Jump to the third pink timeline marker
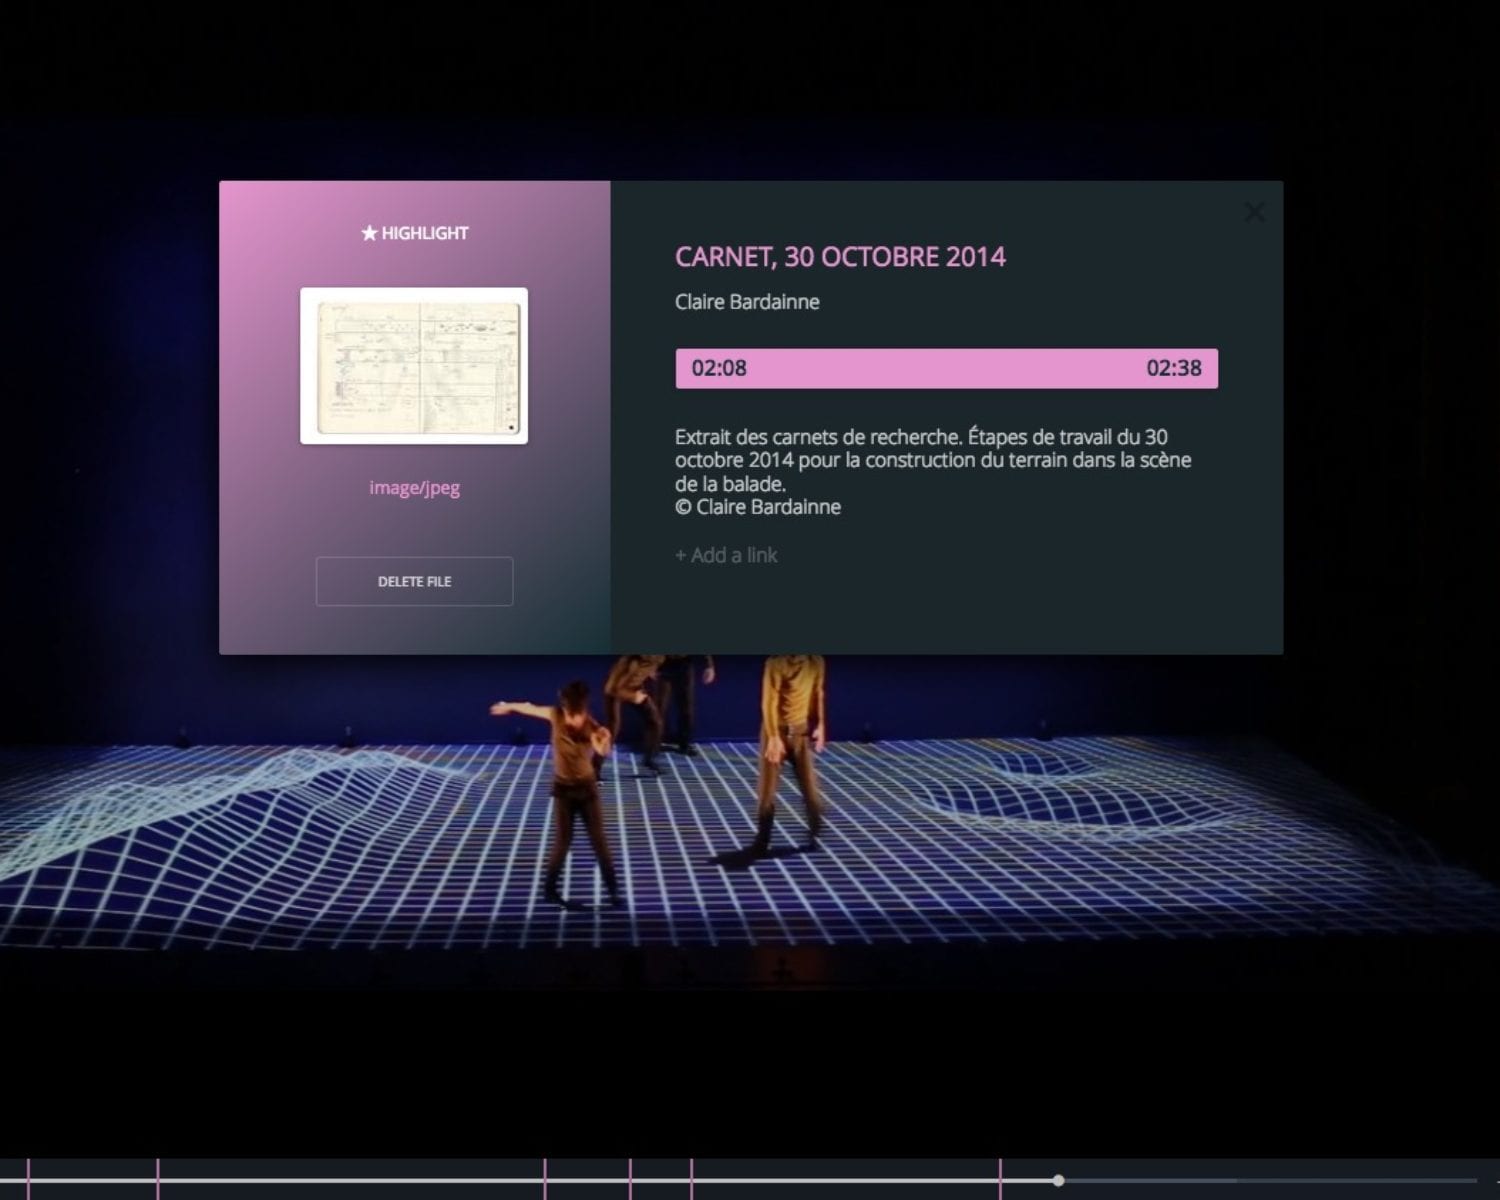Image resolution: width=1500 pixels, height=1200 pixels. (x=545, y=1179)
